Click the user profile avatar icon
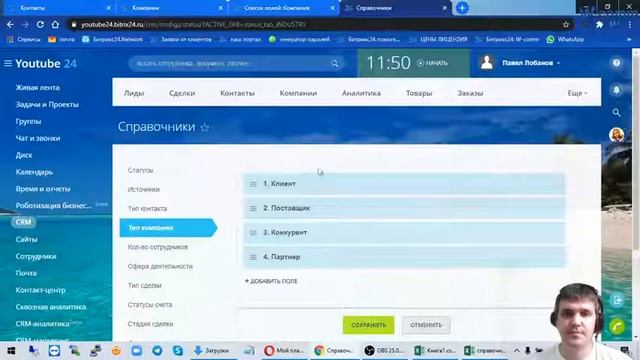 (487, 62)
